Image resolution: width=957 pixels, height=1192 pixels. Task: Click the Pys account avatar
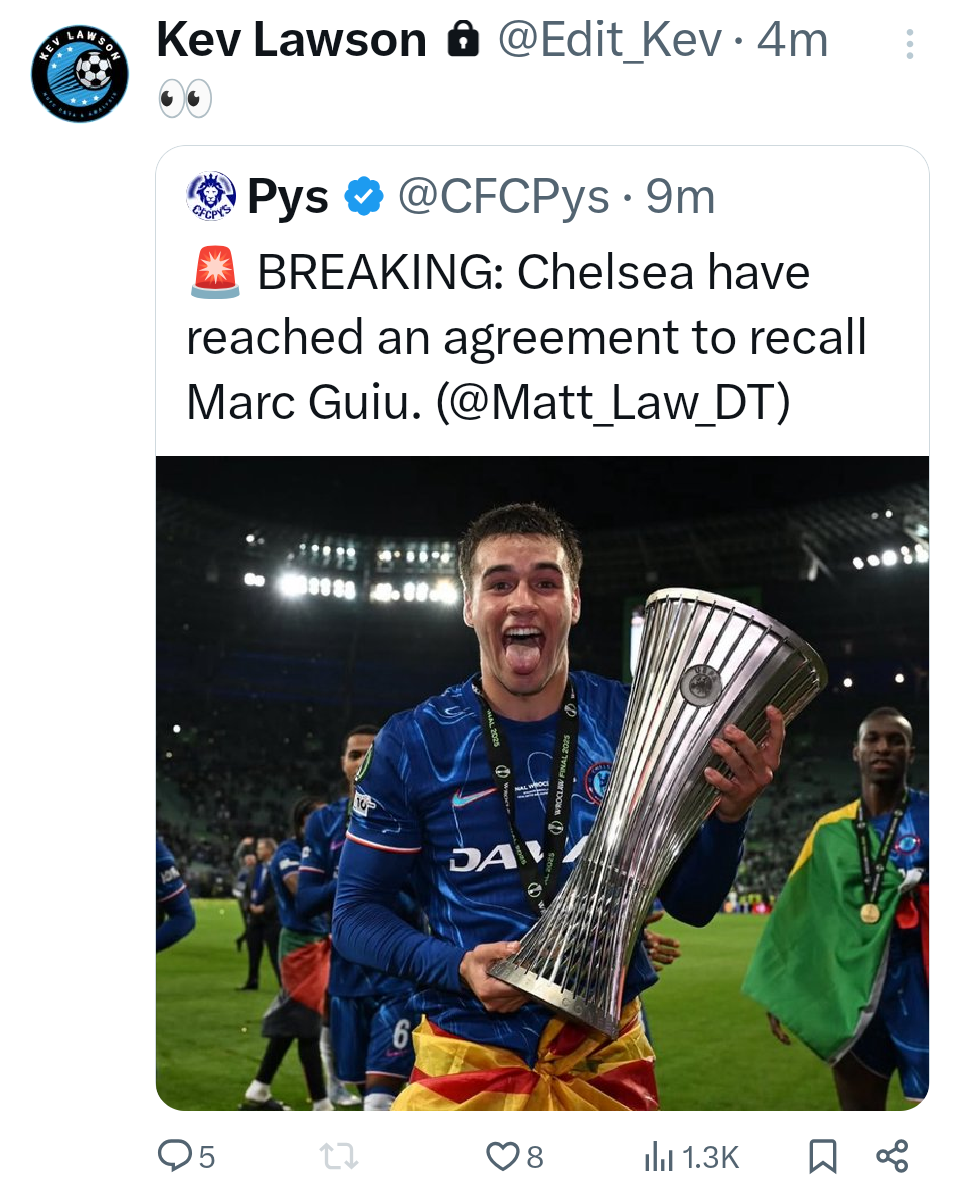(211, 197)
